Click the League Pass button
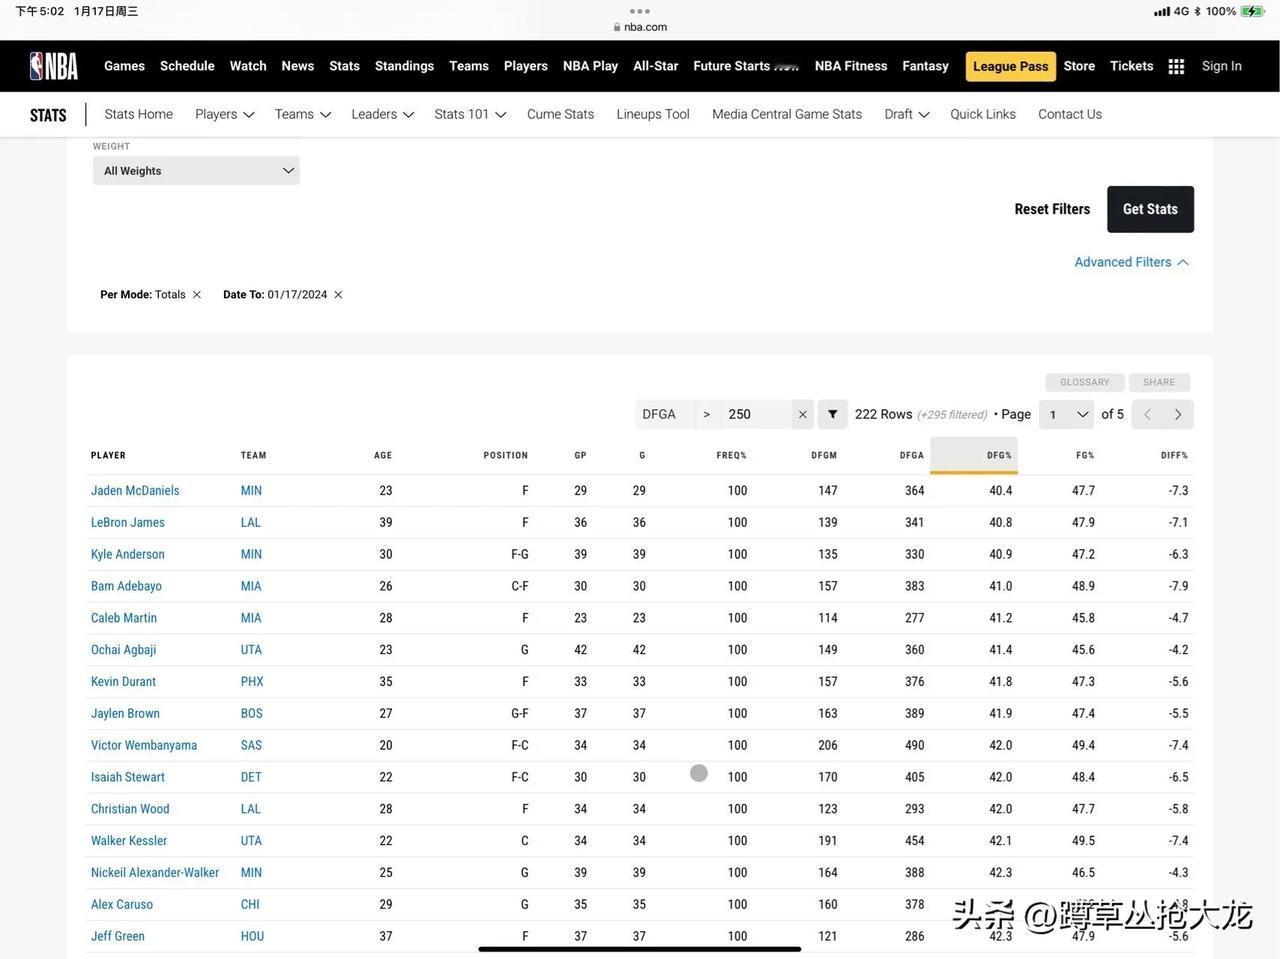This screenshot has width=1280, height=959. (1011, 66)
